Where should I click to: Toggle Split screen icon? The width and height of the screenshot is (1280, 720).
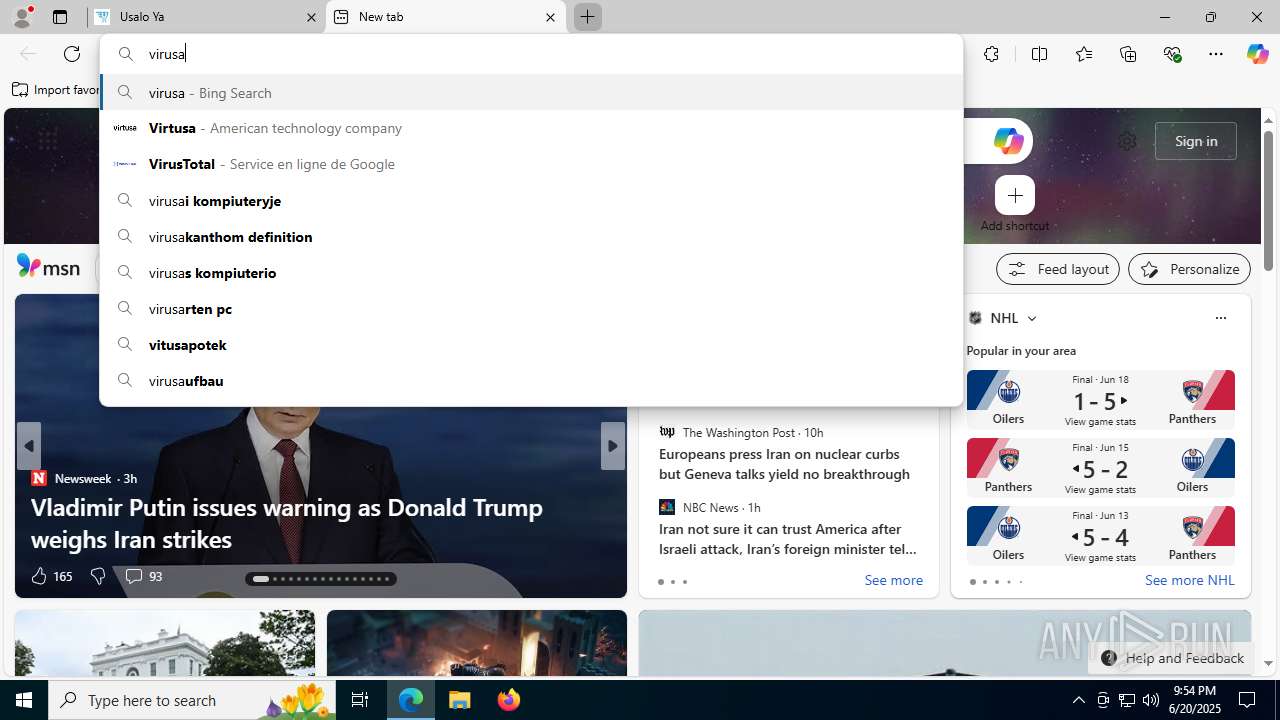click(1039, 54)
